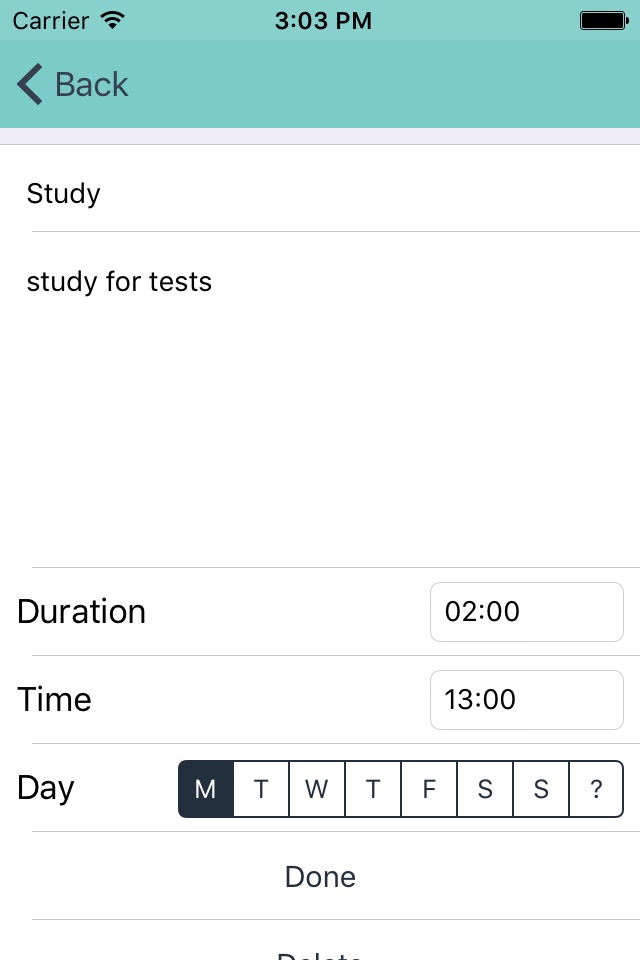The width and height of the screenshot is (640, 960).
Task: Select Friday (F) in the Day selector
Action: click(x=429, y=789)
